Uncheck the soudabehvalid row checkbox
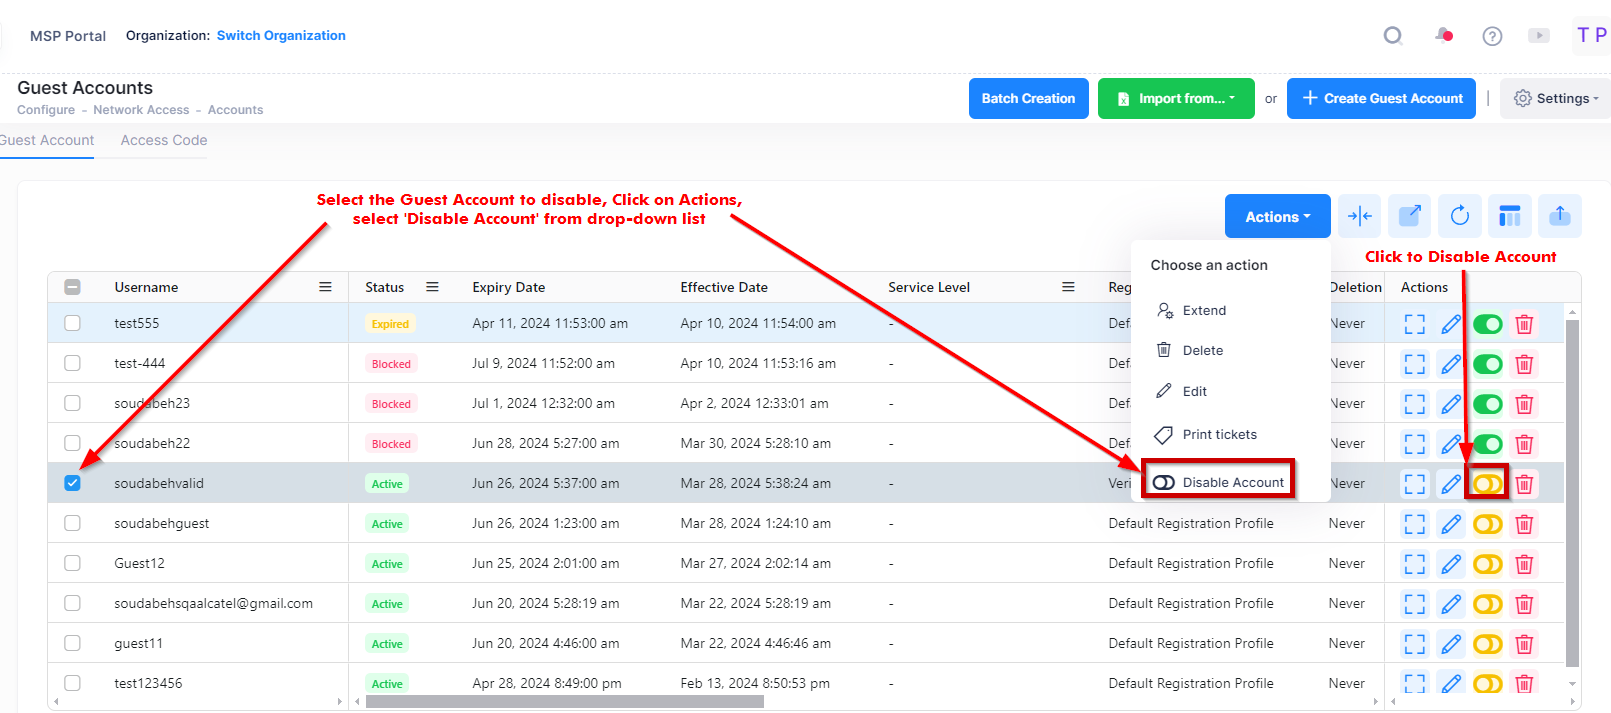Screen dimensions: 1611x713 (x=73, y=483)
